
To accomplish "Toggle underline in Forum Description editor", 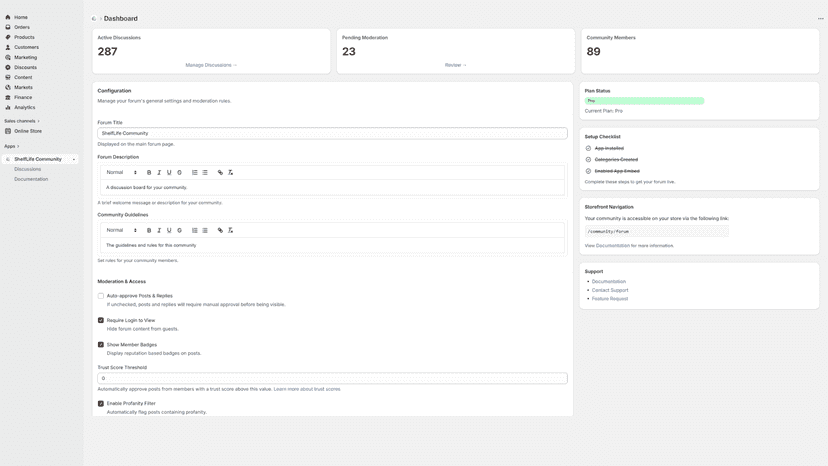I will click(169, 172).
